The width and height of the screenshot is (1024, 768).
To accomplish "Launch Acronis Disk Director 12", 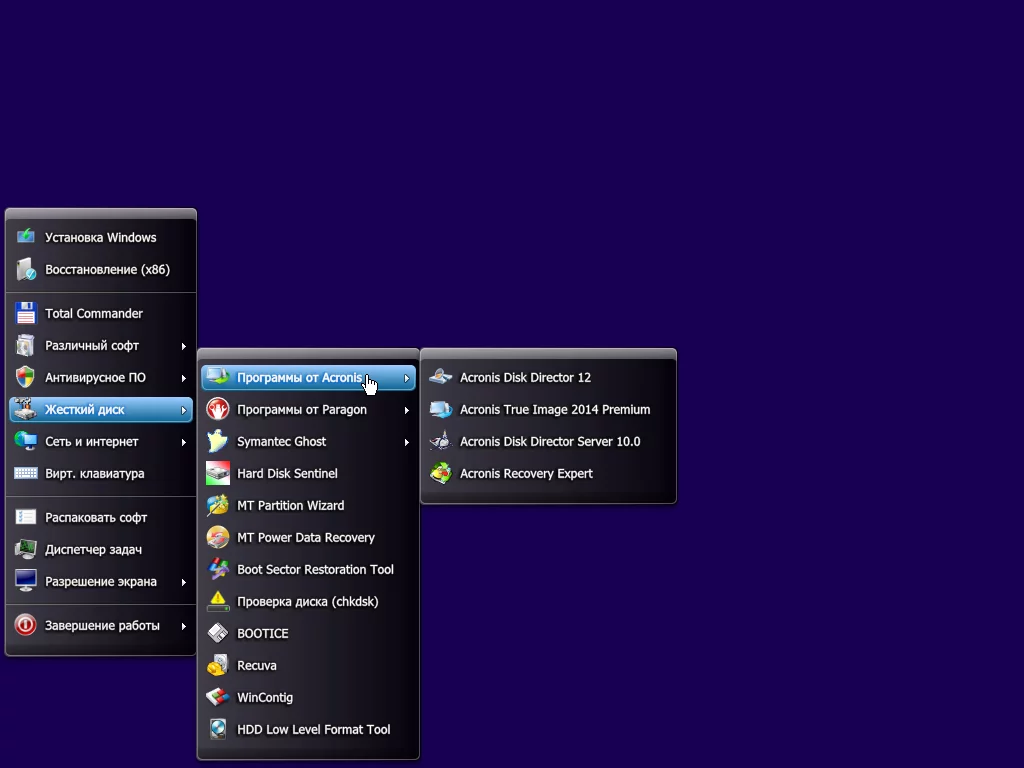I will (548, 377).
